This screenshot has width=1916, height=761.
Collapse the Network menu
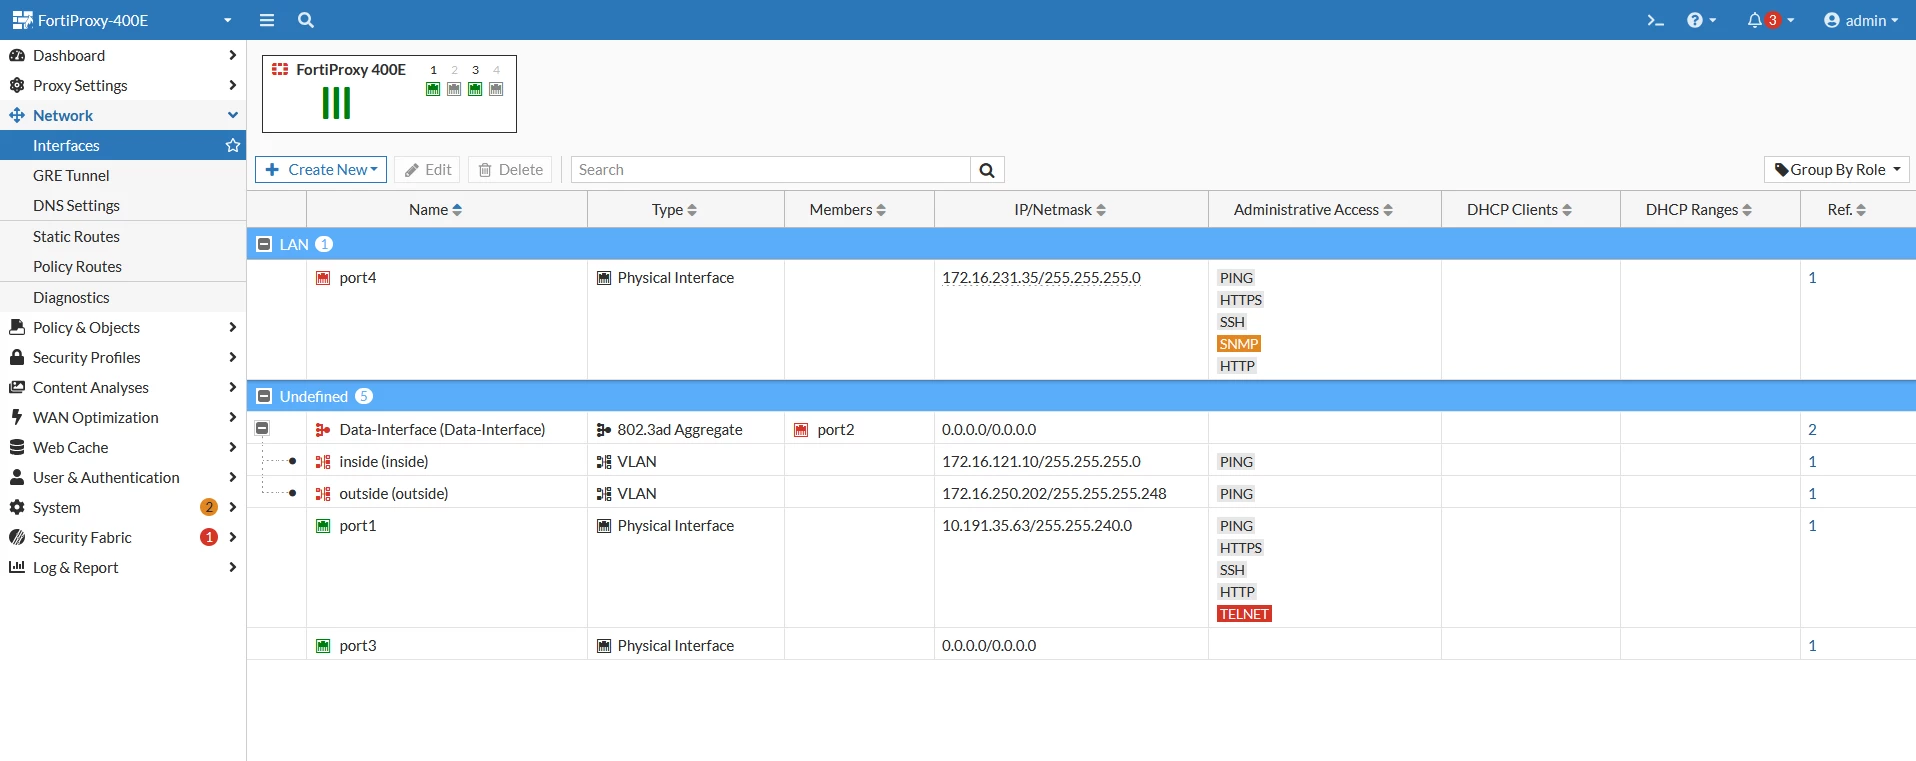pyautogui.click(x=123, y=115)
